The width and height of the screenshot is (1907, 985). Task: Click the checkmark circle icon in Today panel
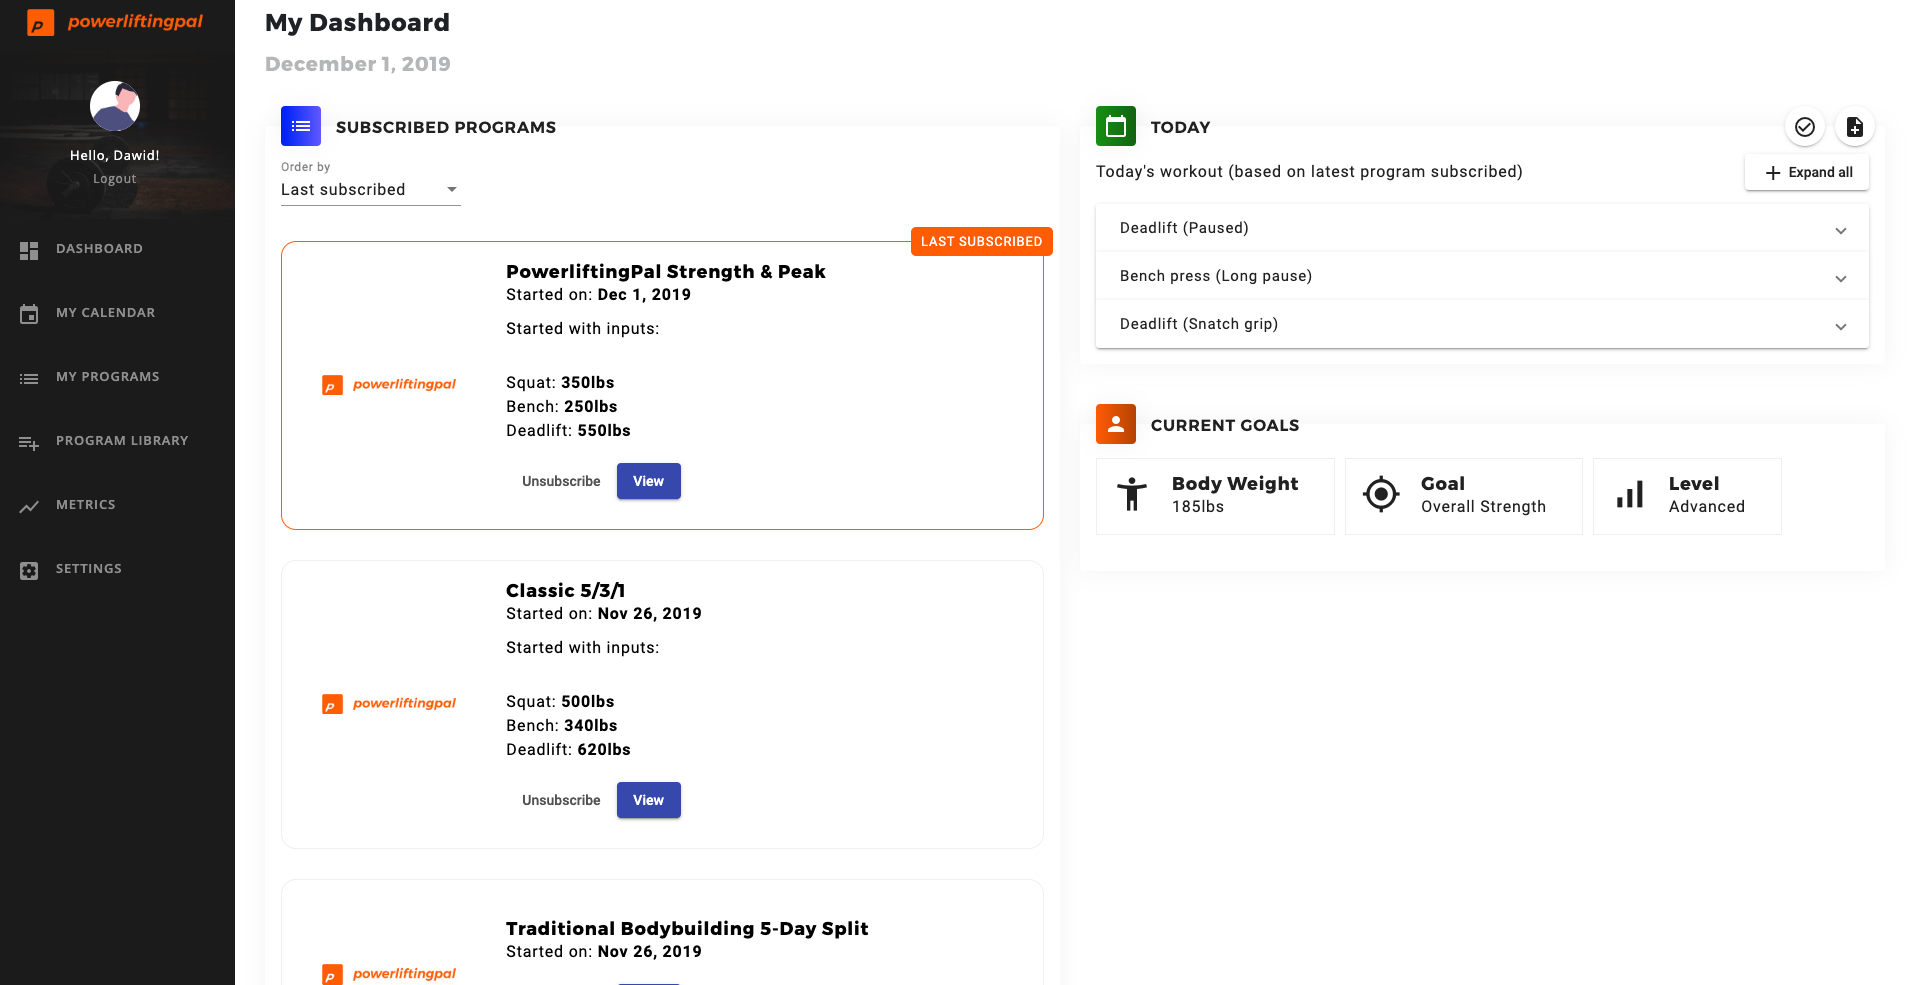(x=1805, y=127)
